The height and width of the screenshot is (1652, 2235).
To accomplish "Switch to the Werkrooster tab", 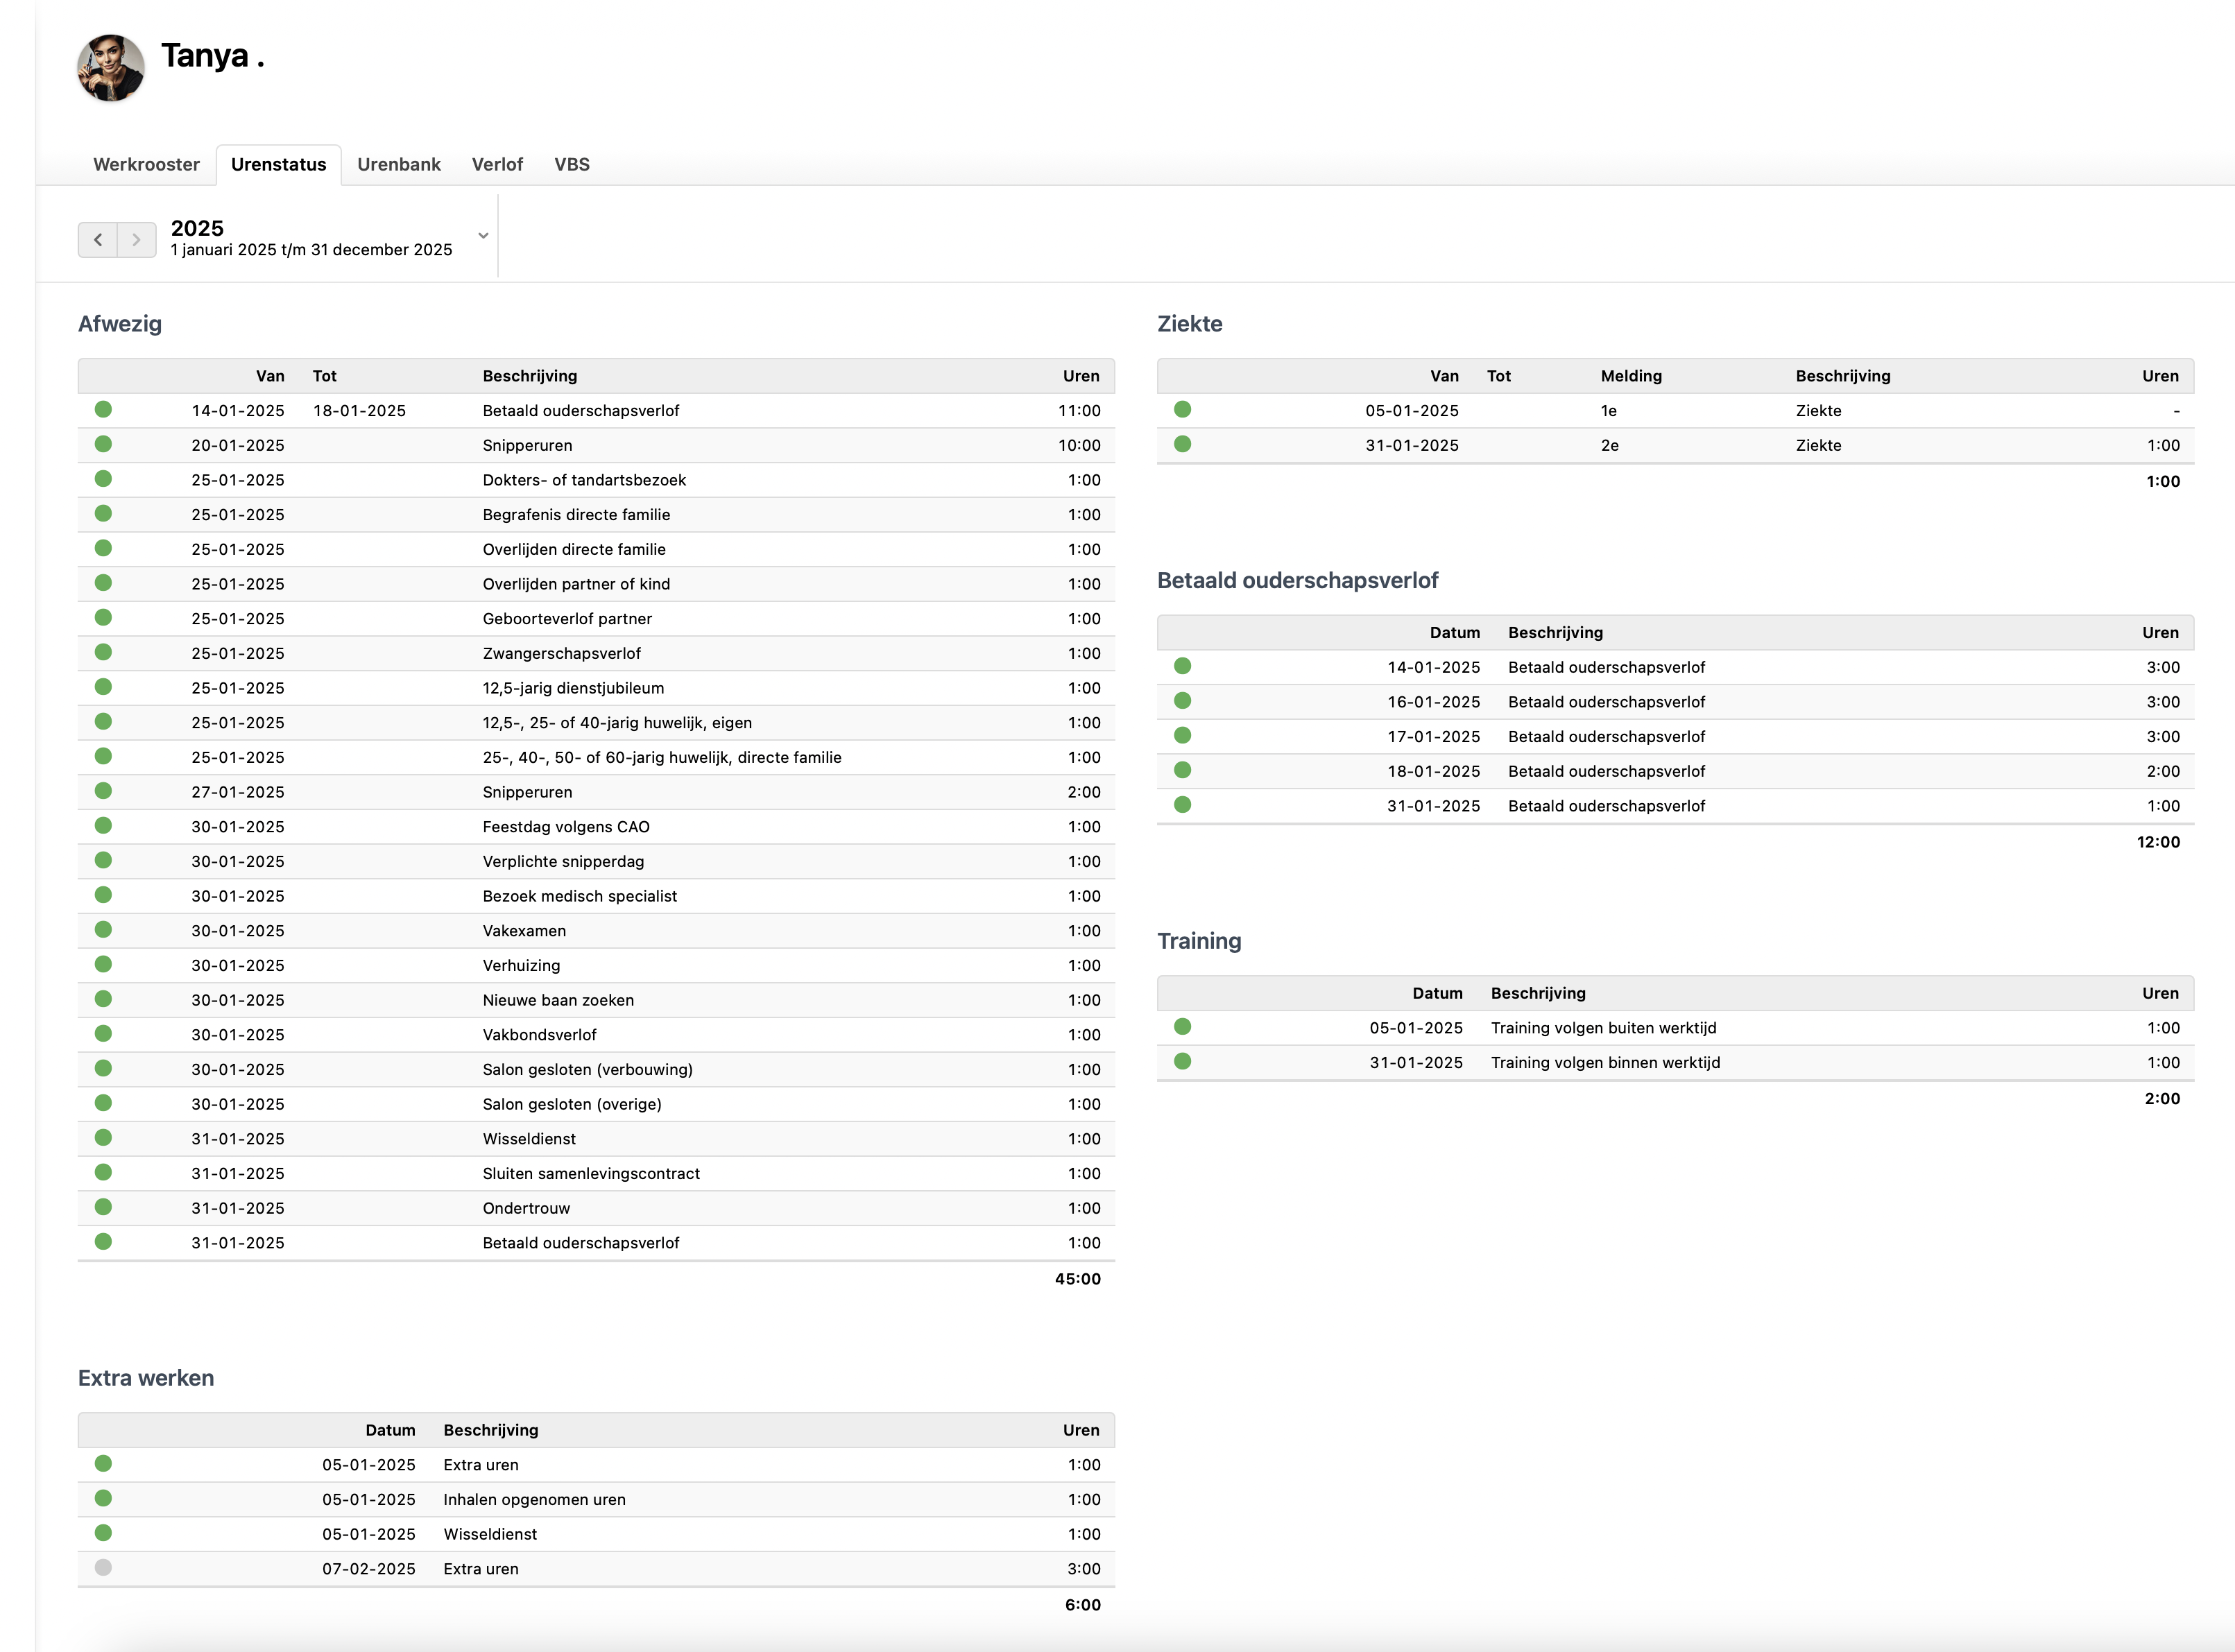I will [x=146, y=164].
